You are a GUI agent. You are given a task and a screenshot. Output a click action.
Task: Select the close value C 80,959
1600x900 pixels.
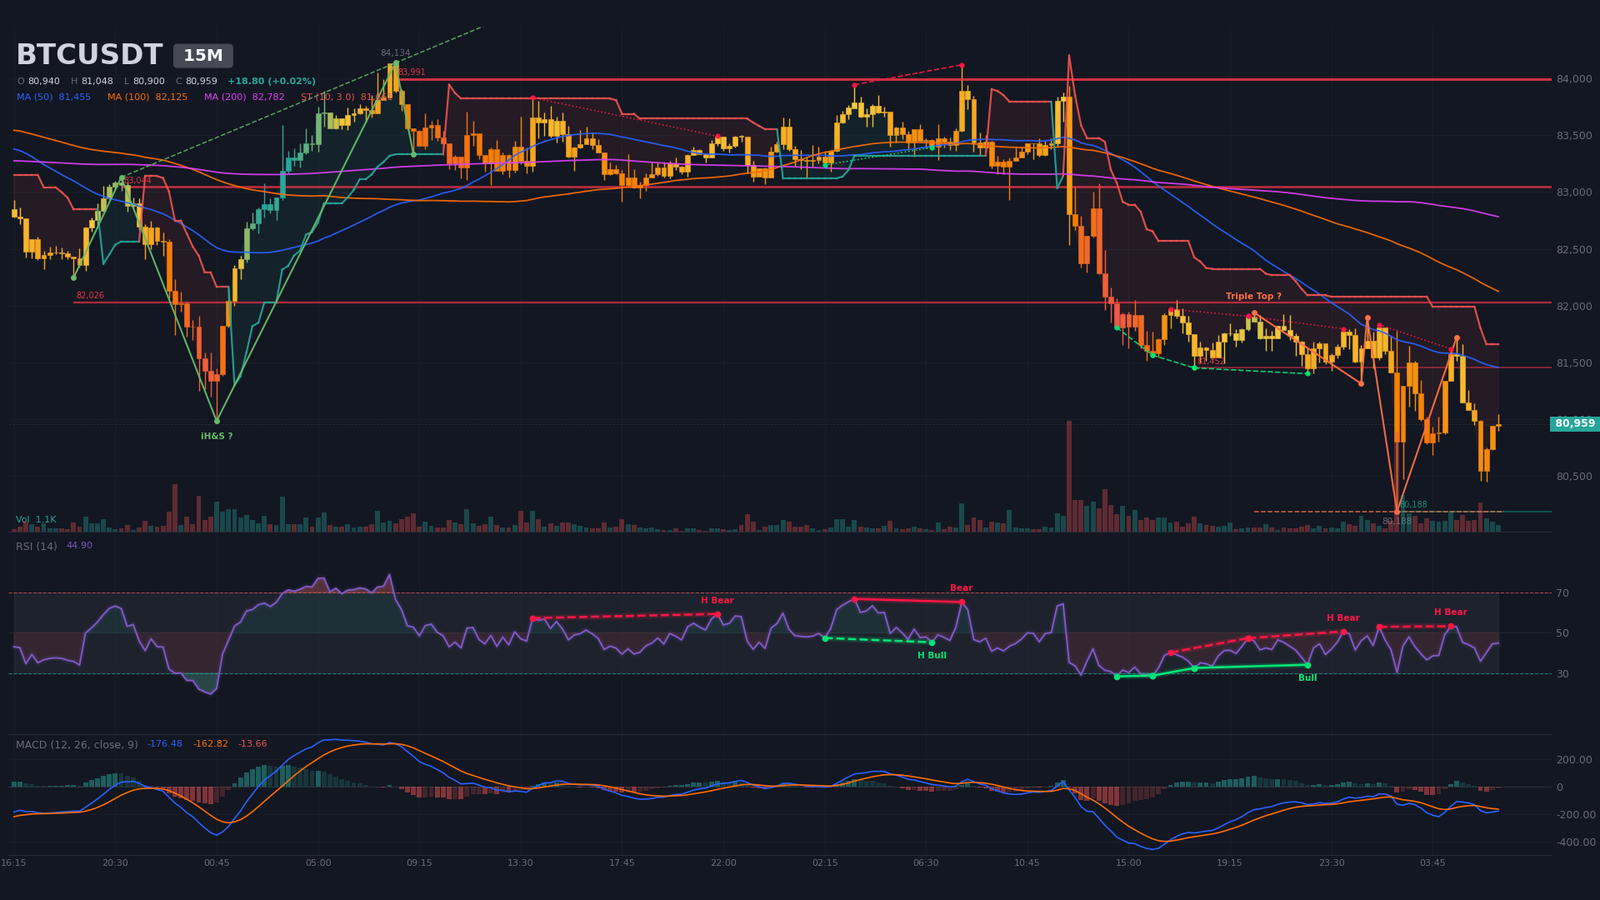pyautogui.click(x=196, y=81)
